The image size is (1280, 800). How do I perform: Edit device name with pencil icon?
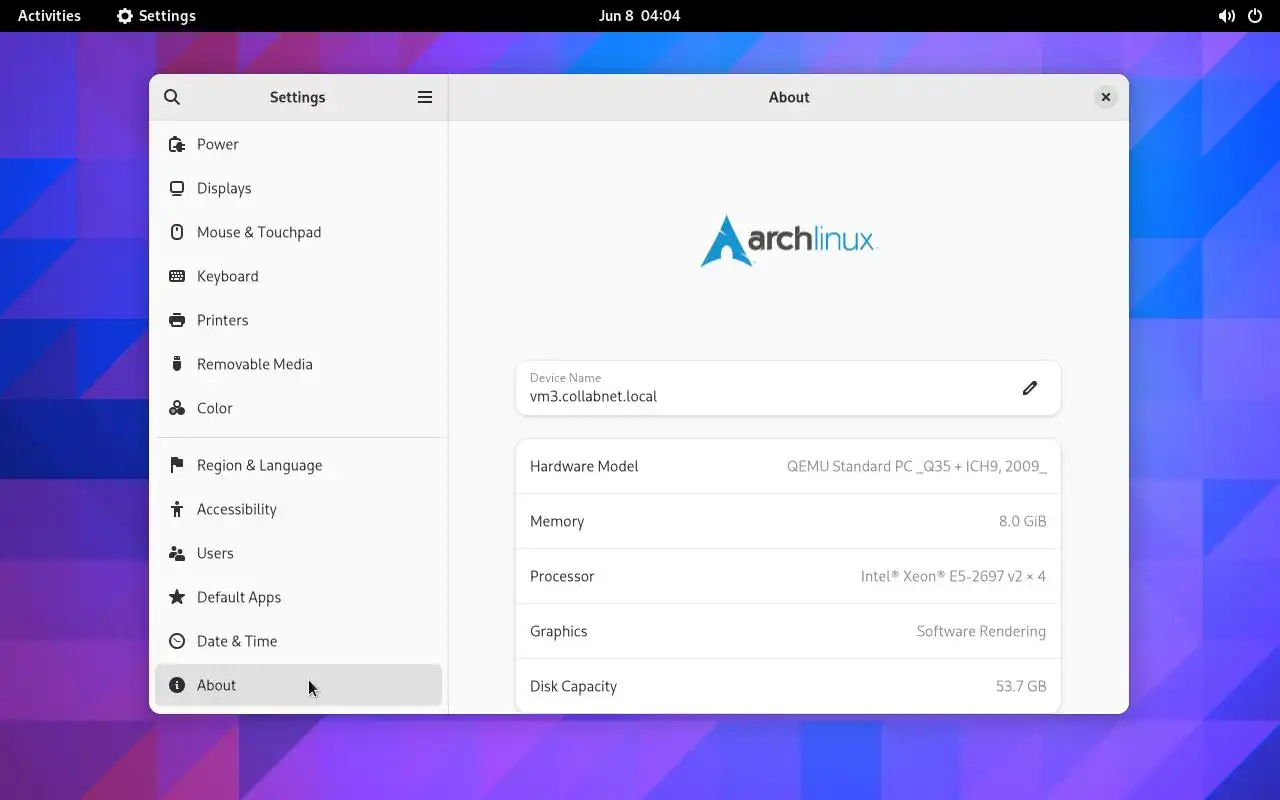[x=1030, y=388]
